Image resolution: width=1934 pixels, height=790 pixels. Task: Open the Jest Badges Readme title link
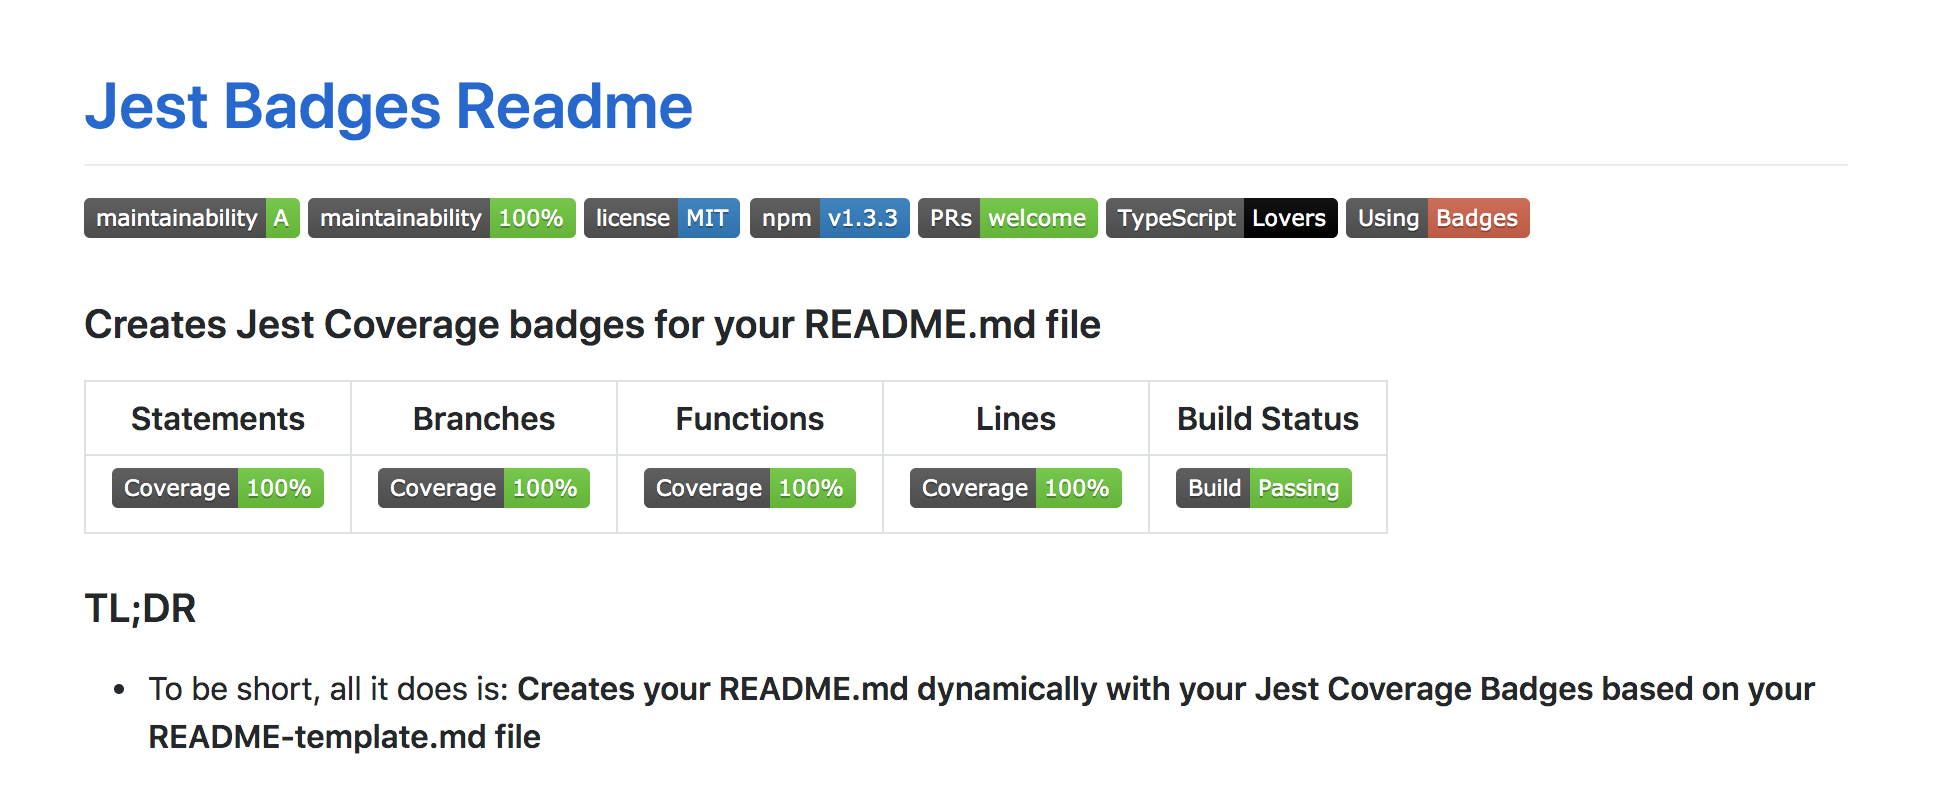[x=388, y=106]
